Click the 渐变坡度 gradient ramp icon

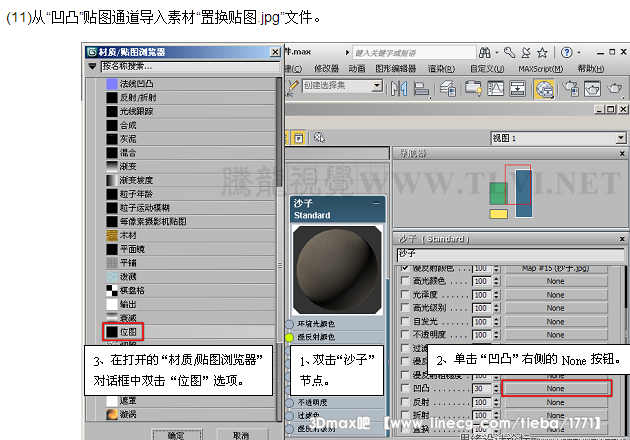click(112, 180)
